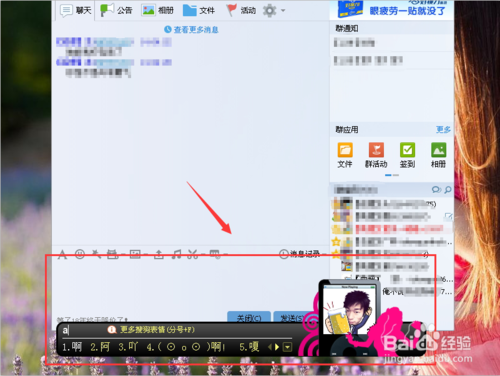This screenshot has width=500, height=376.
Task: Open the emoji smiley picker
Action: (80, 255)
